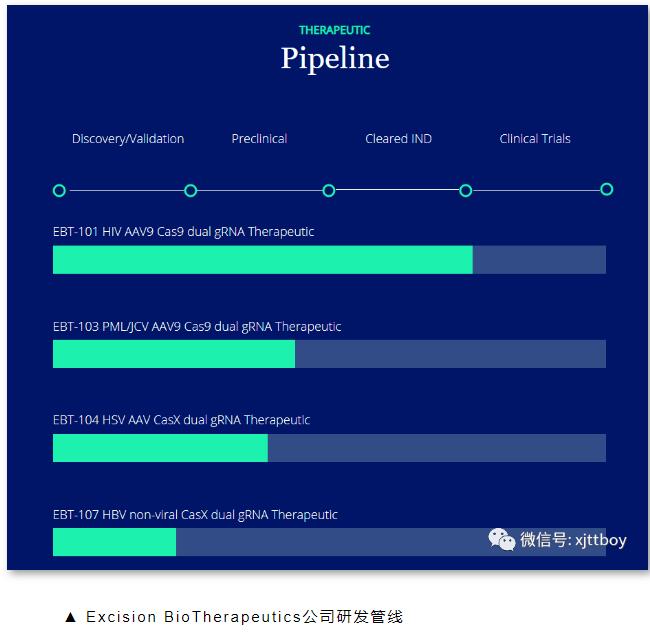650x634 pixels.
Task: Select the Discovery/Validation stage label
Action: click(x=128, y=138)
